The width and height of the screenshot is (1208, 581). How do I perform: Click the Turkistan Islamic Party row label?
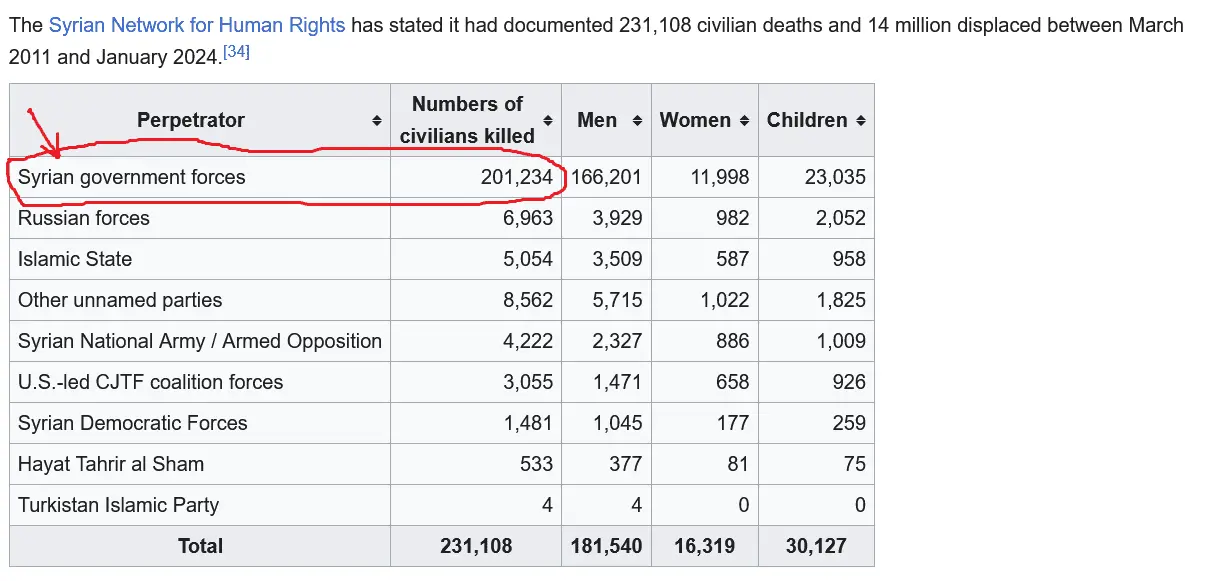tap(118, 505)
